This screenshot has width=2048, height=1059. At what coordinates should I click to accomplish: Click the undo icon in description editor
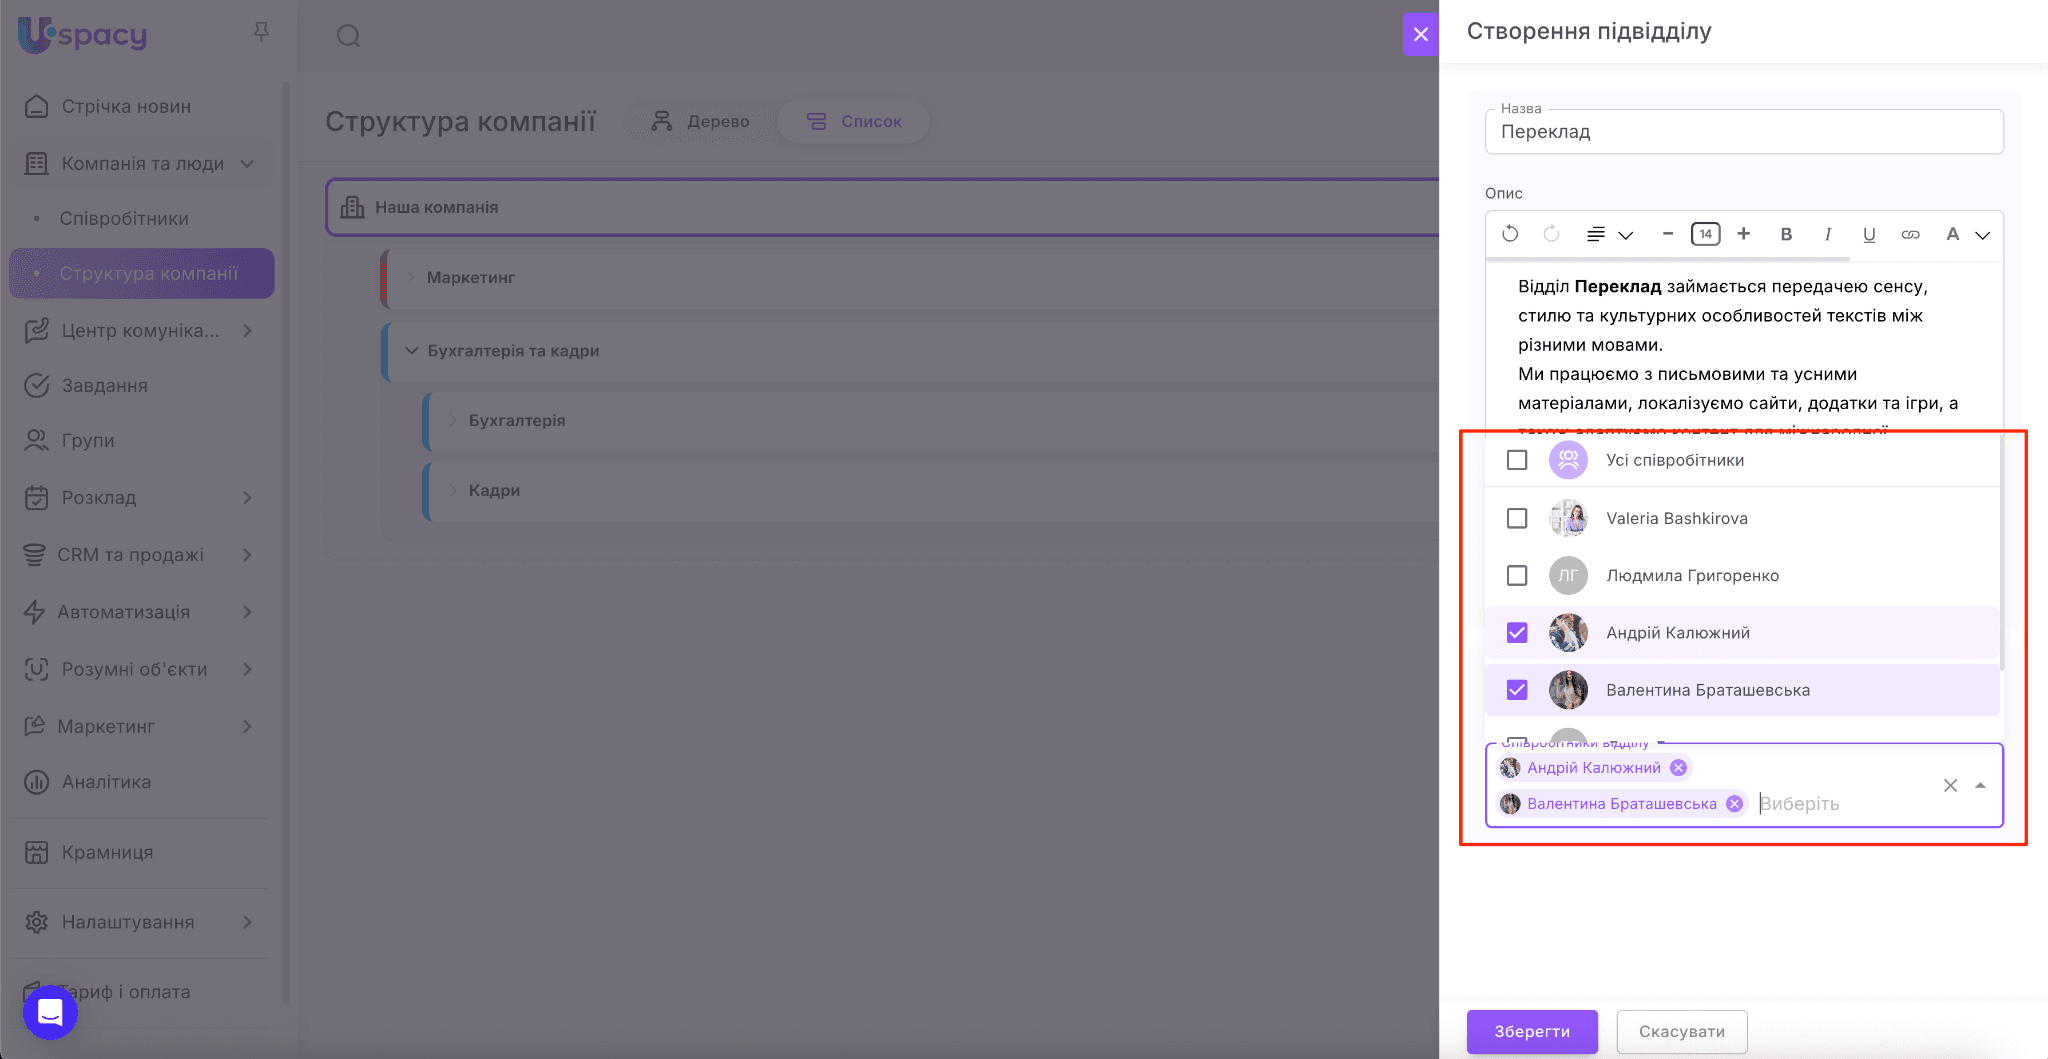[1510, 234]
